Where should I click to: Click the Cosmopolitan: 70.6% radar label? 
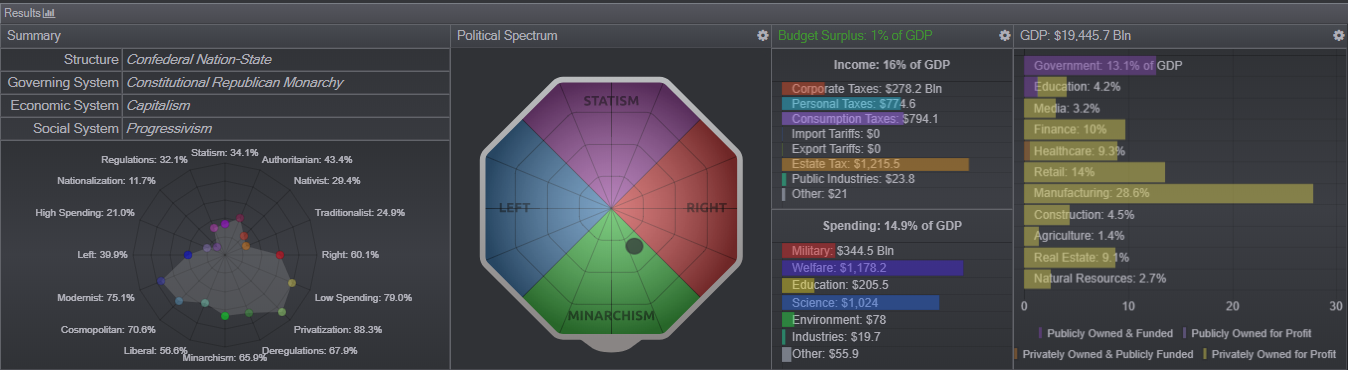(x=108, y=330)
